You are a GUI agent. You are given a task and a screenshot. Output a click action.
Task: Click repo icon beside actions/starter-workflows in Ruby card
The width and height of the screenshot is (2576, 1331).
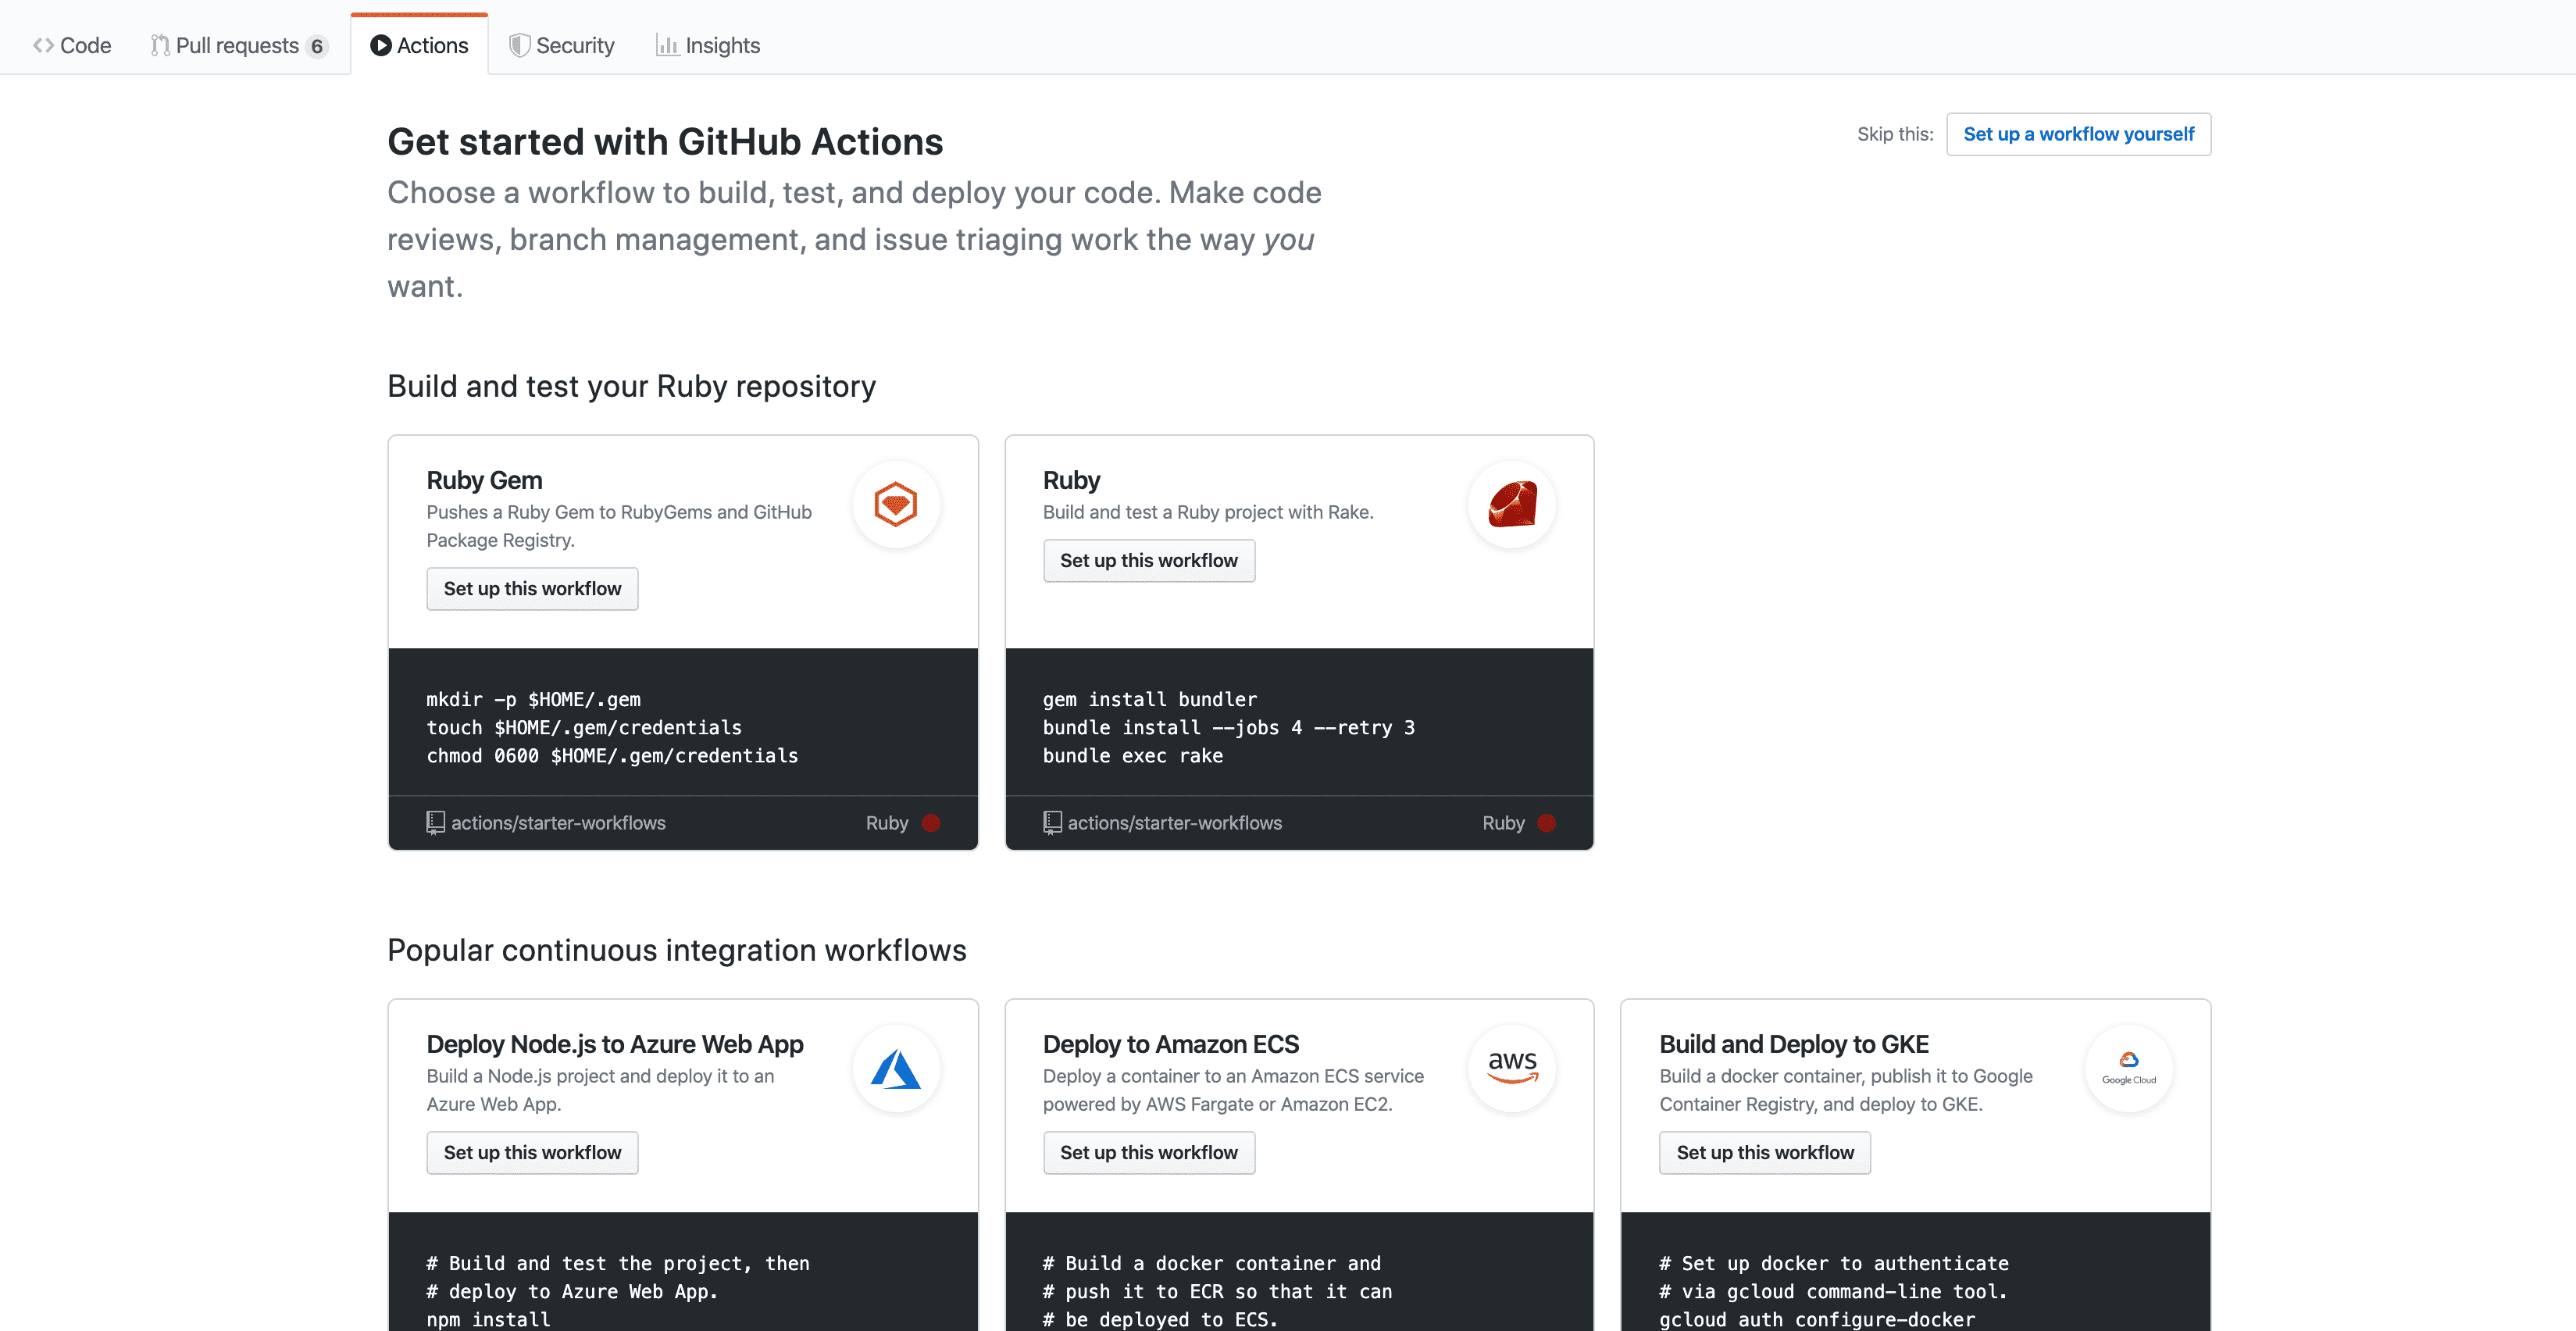click(x=1052, y=822)
